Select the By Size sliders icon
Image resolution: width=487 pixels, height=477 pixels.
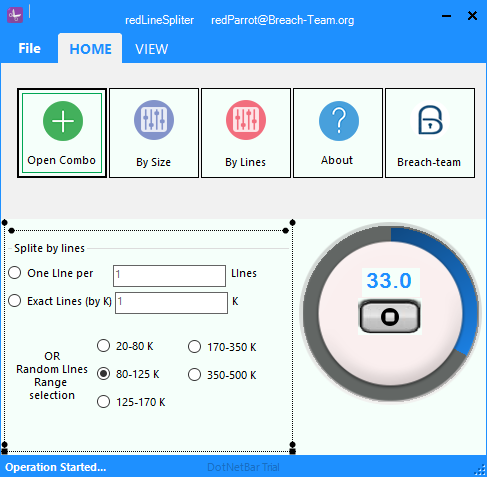tap(154, 120)
